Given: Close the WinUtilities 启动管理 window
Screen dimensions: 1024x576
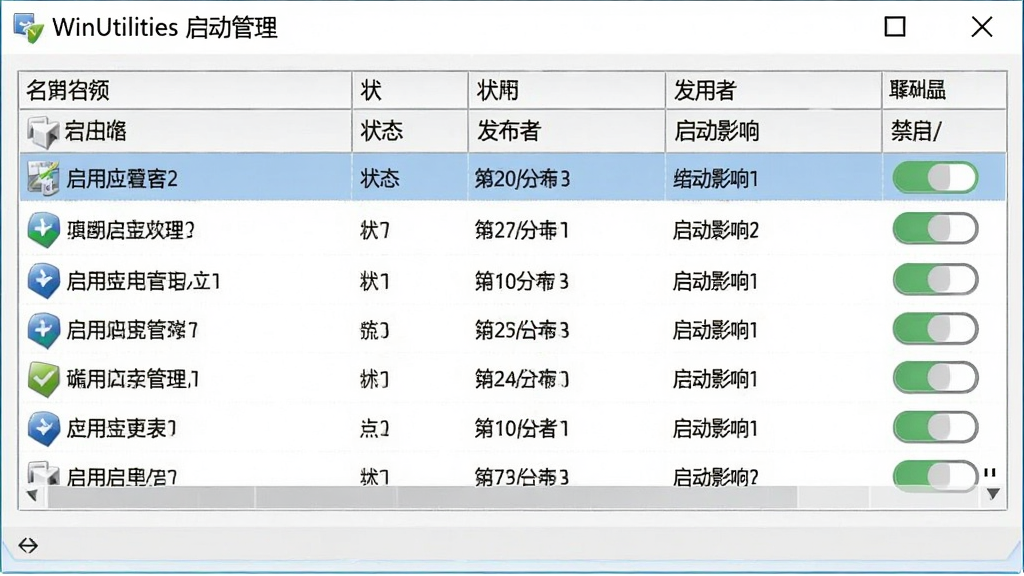Looking at the screenshot, I should coord(982,27).
